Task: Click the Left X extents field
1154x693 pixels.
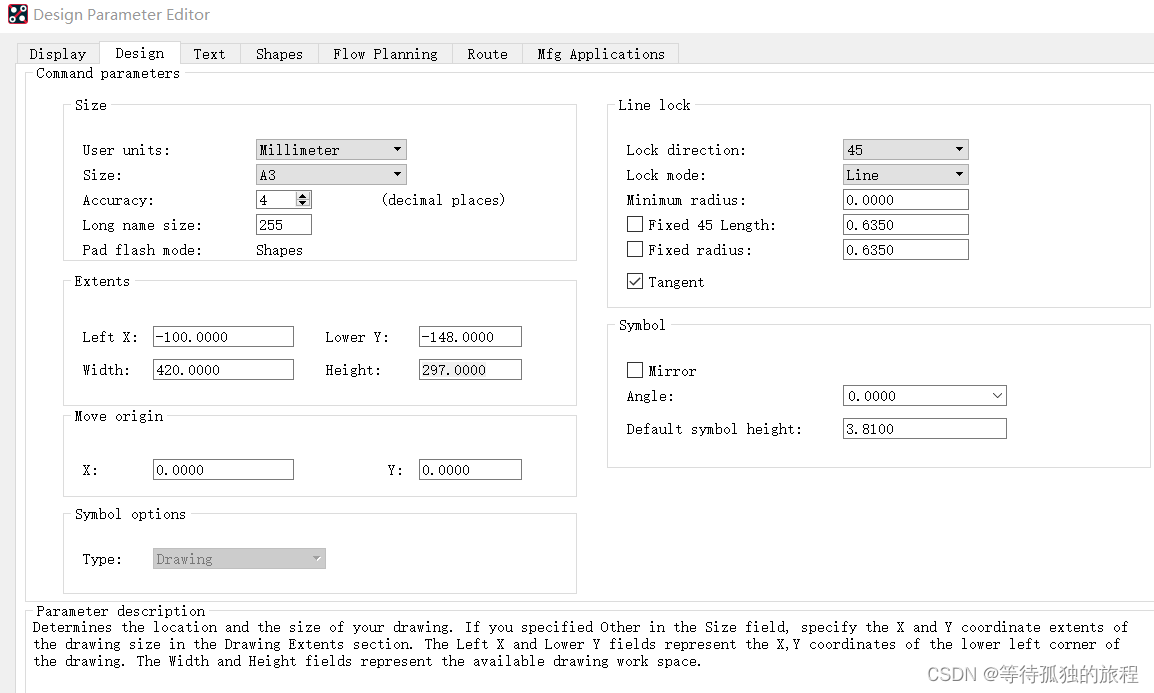Action: [x=223, y=337]
